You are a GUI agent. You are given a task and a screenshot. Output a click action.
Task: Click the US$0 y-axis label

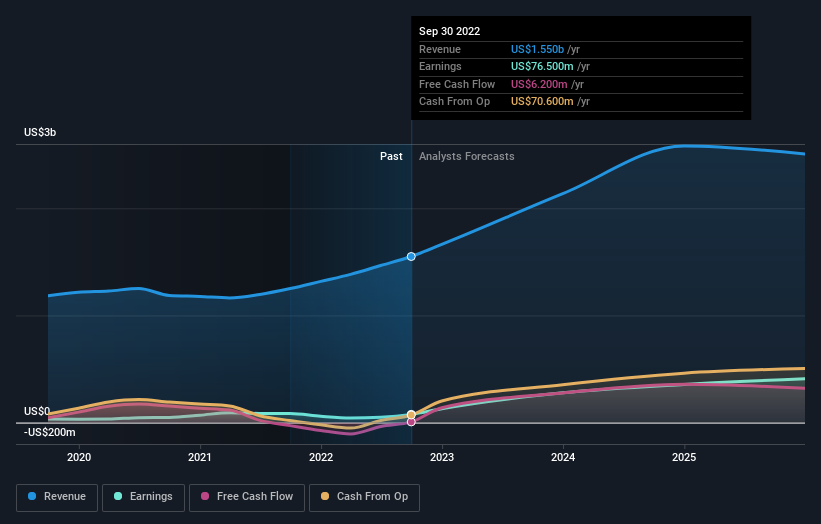pyautogui.click(x=37, y=411)
